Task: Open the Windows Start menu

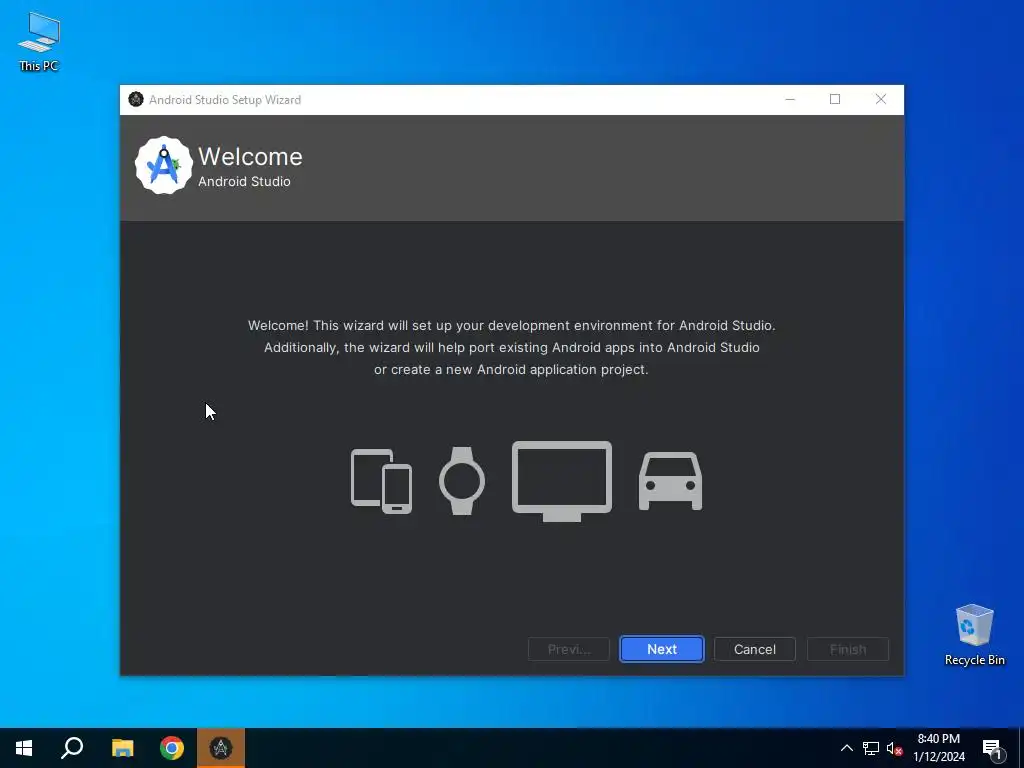Action: (24, 748)
